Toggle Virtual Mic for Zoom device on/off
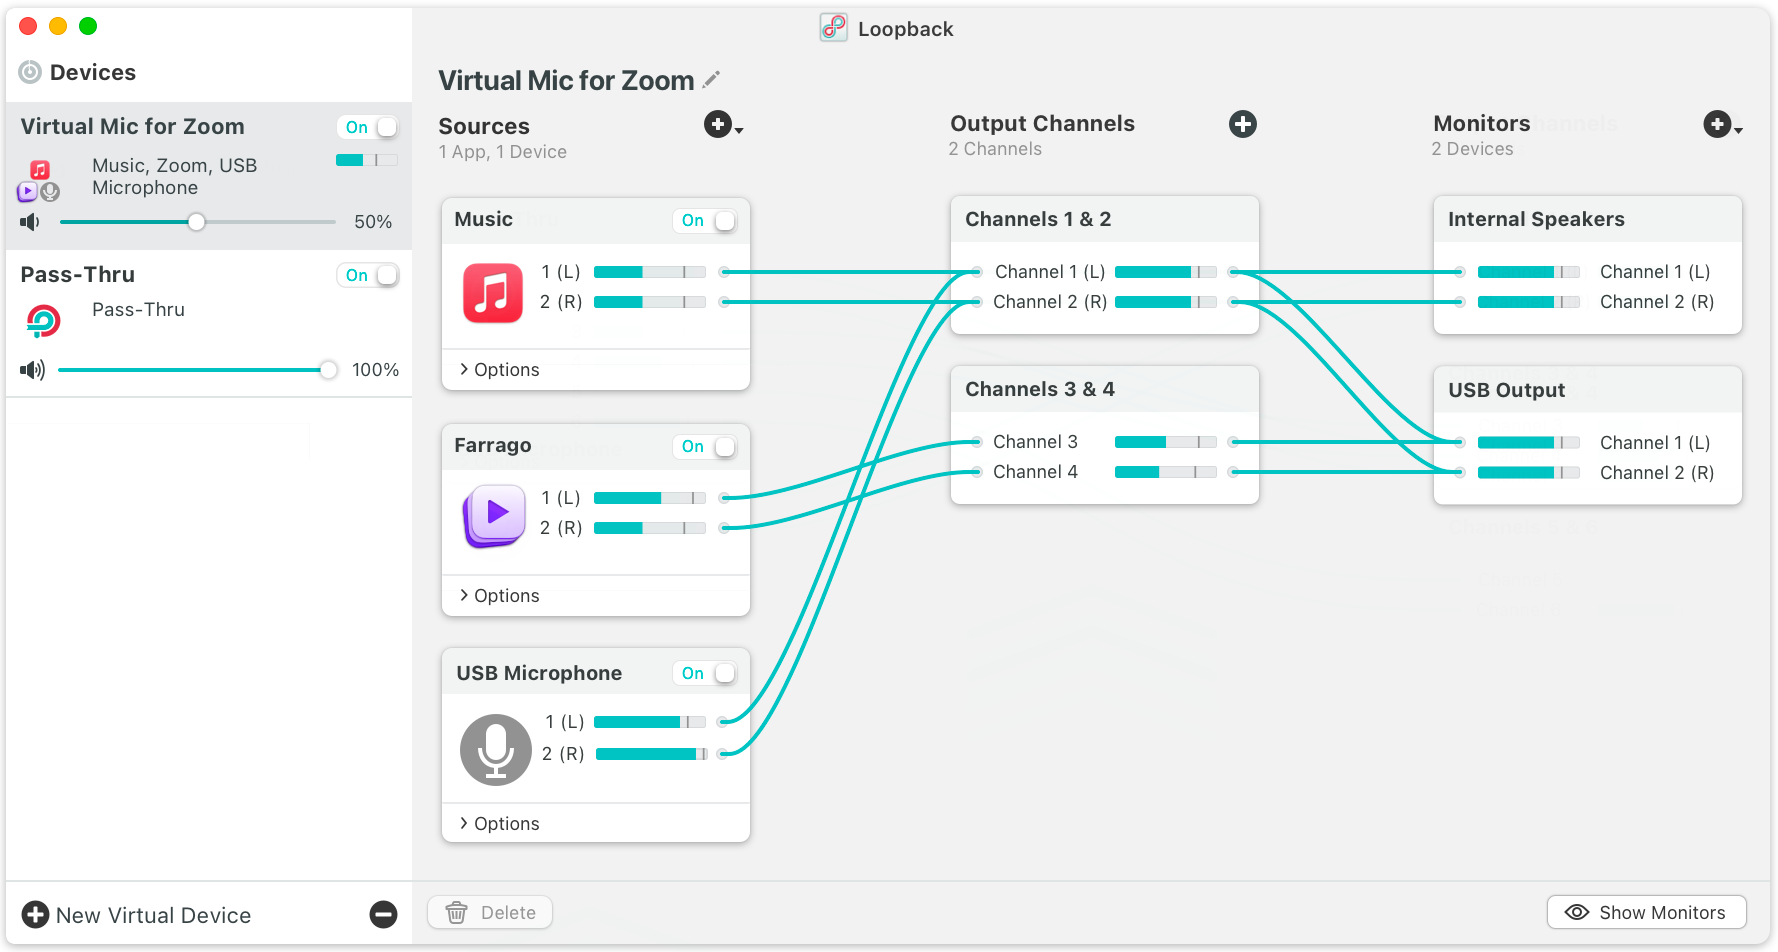Screen dimensions: 1778x952 point(368,127)
